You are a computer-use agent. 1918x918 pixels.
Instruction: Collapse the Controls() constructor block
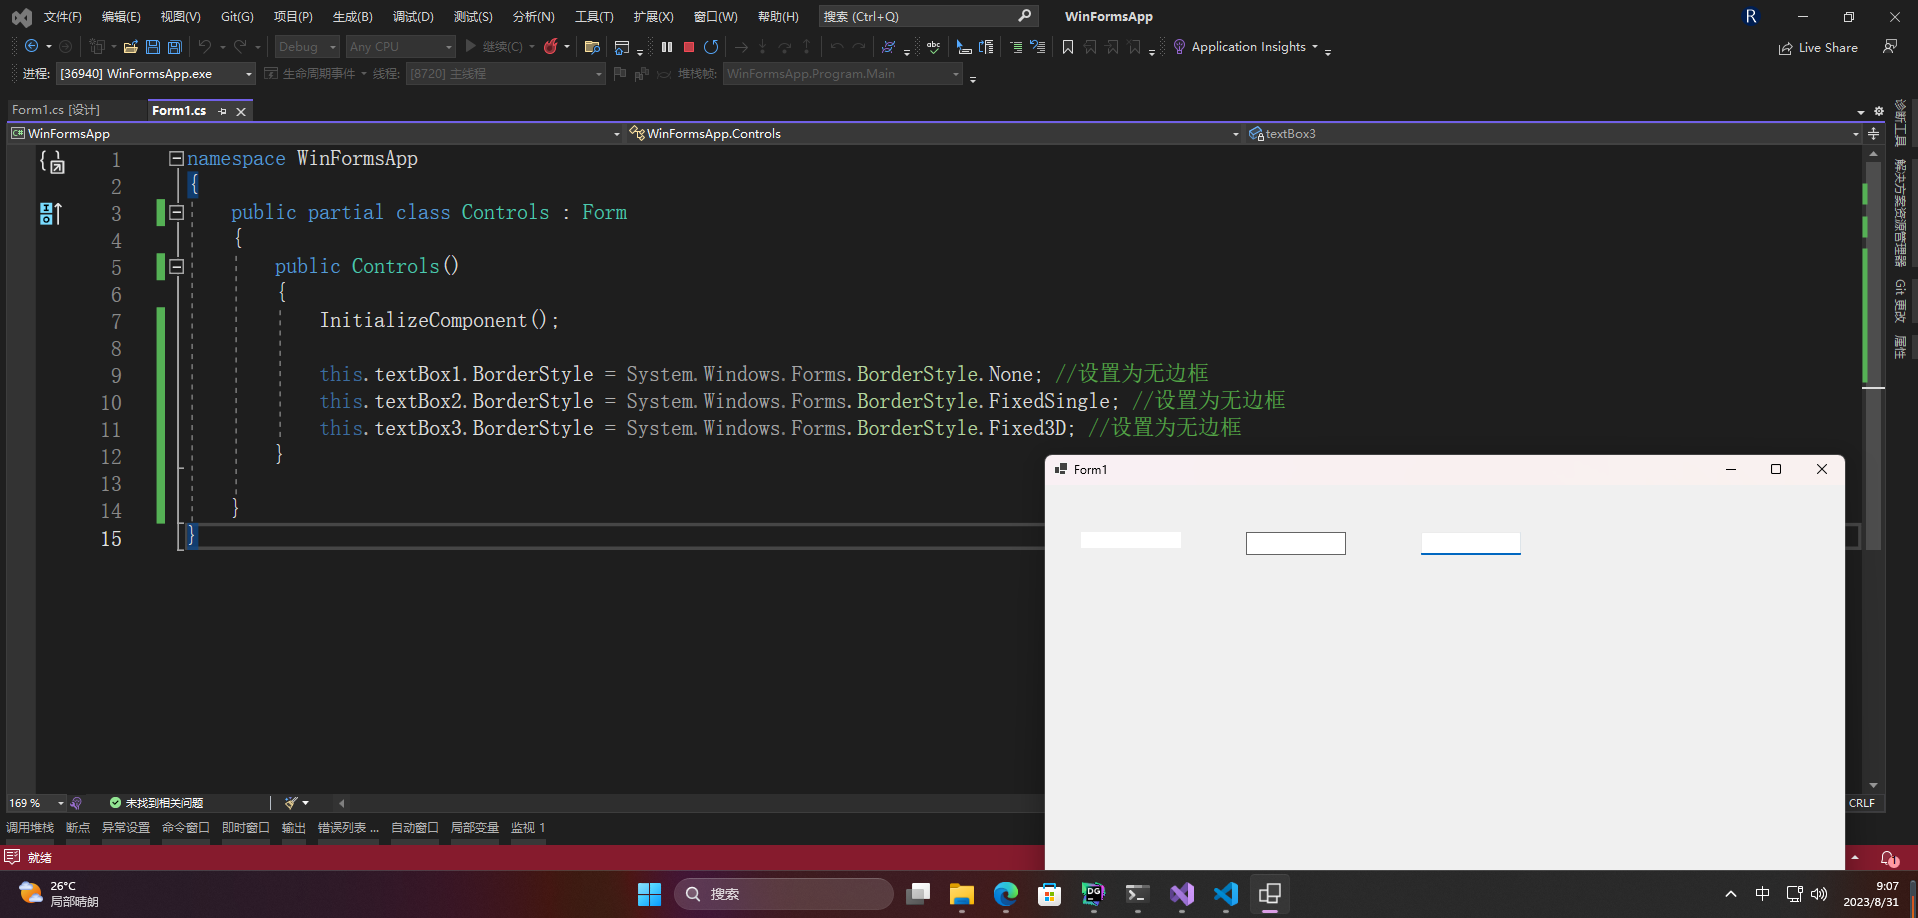pyautogui.click(x=176, y=266)
